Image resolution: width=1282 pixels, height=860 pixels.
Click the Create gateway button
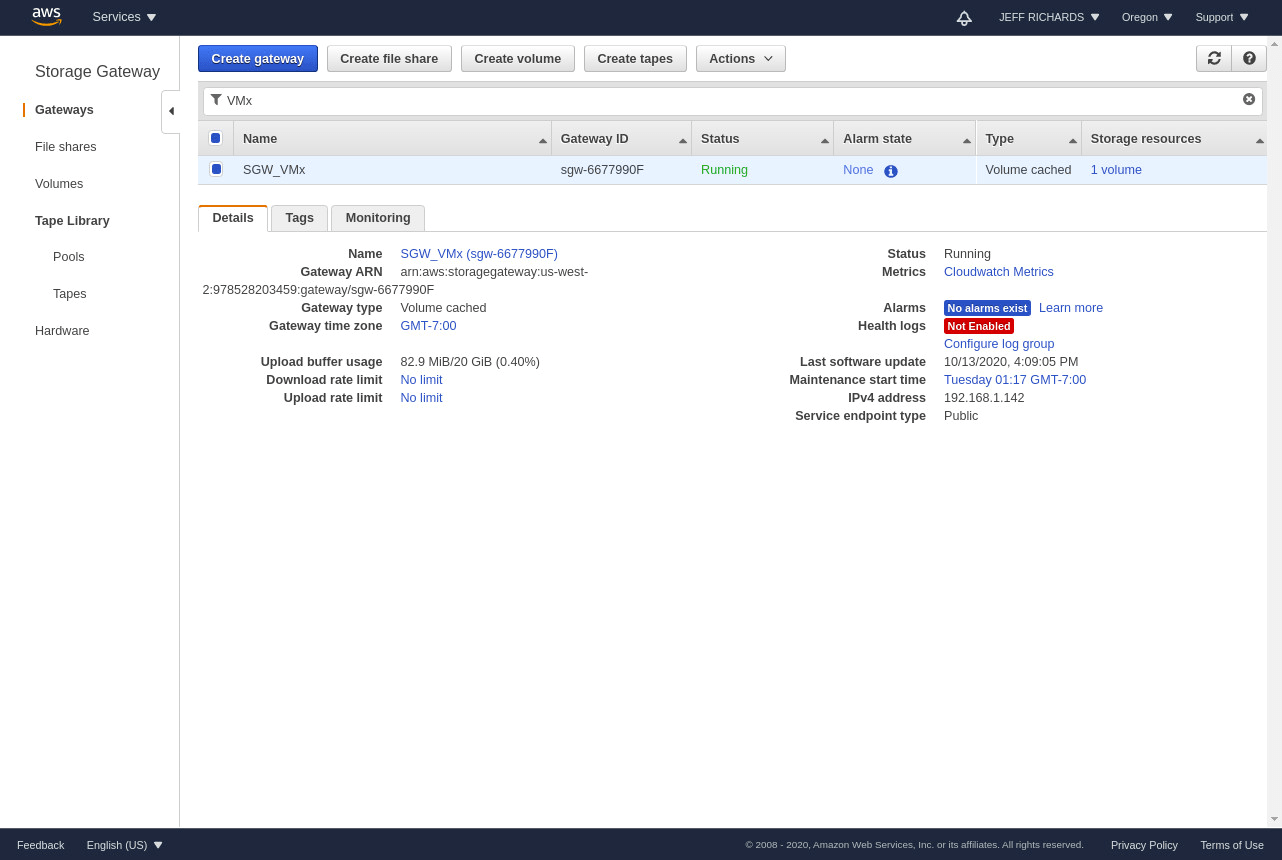coord(257,58)
